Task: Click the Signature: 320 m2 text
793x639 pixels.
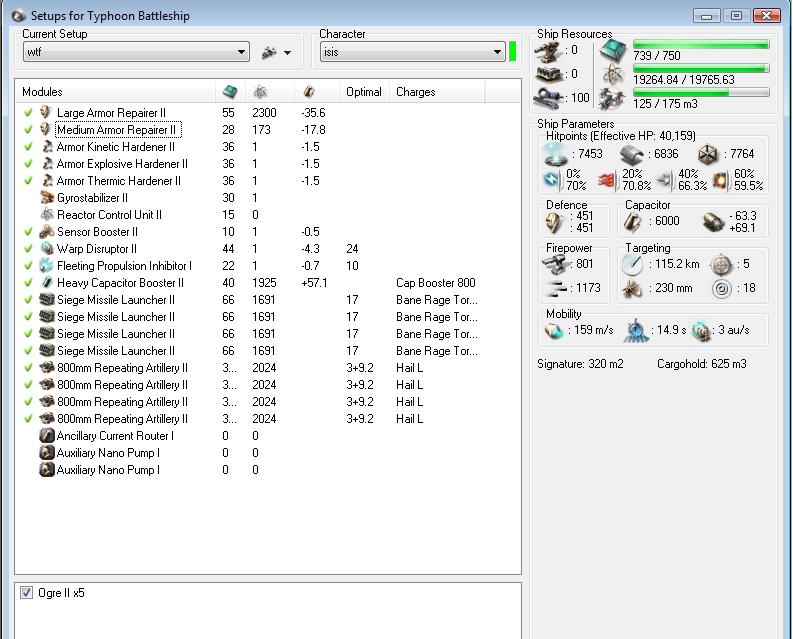Action: coord(580,364)
